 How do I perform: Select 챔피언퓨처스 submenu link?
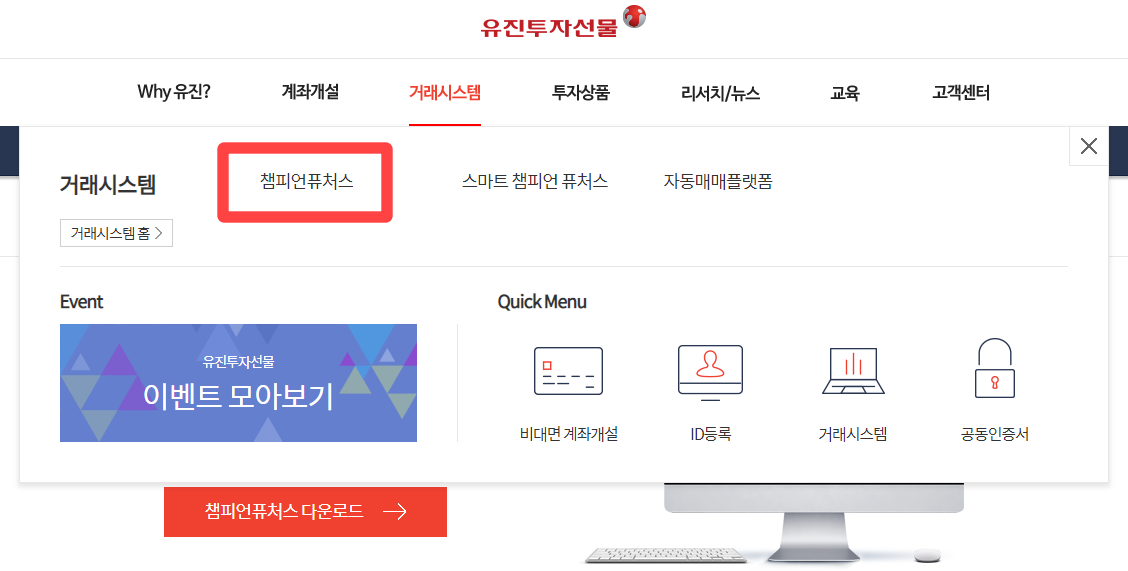click(x=306, y=181)
